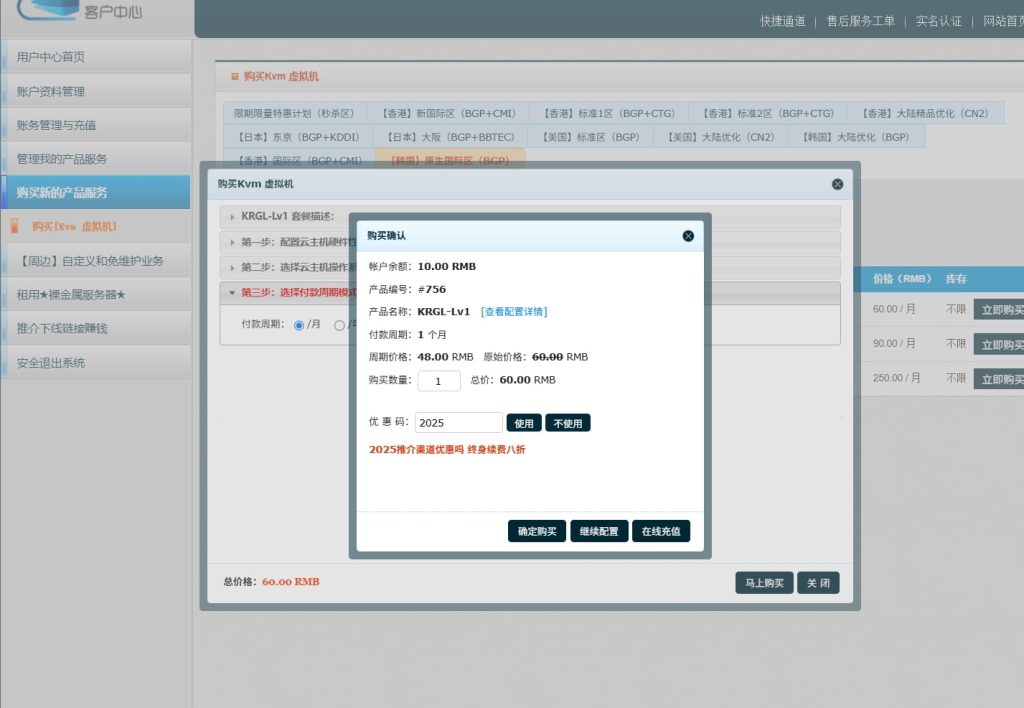Click the 确定购买 confirm purchase button
This screenshot has height=708, width=1024.
pos(537,531)
